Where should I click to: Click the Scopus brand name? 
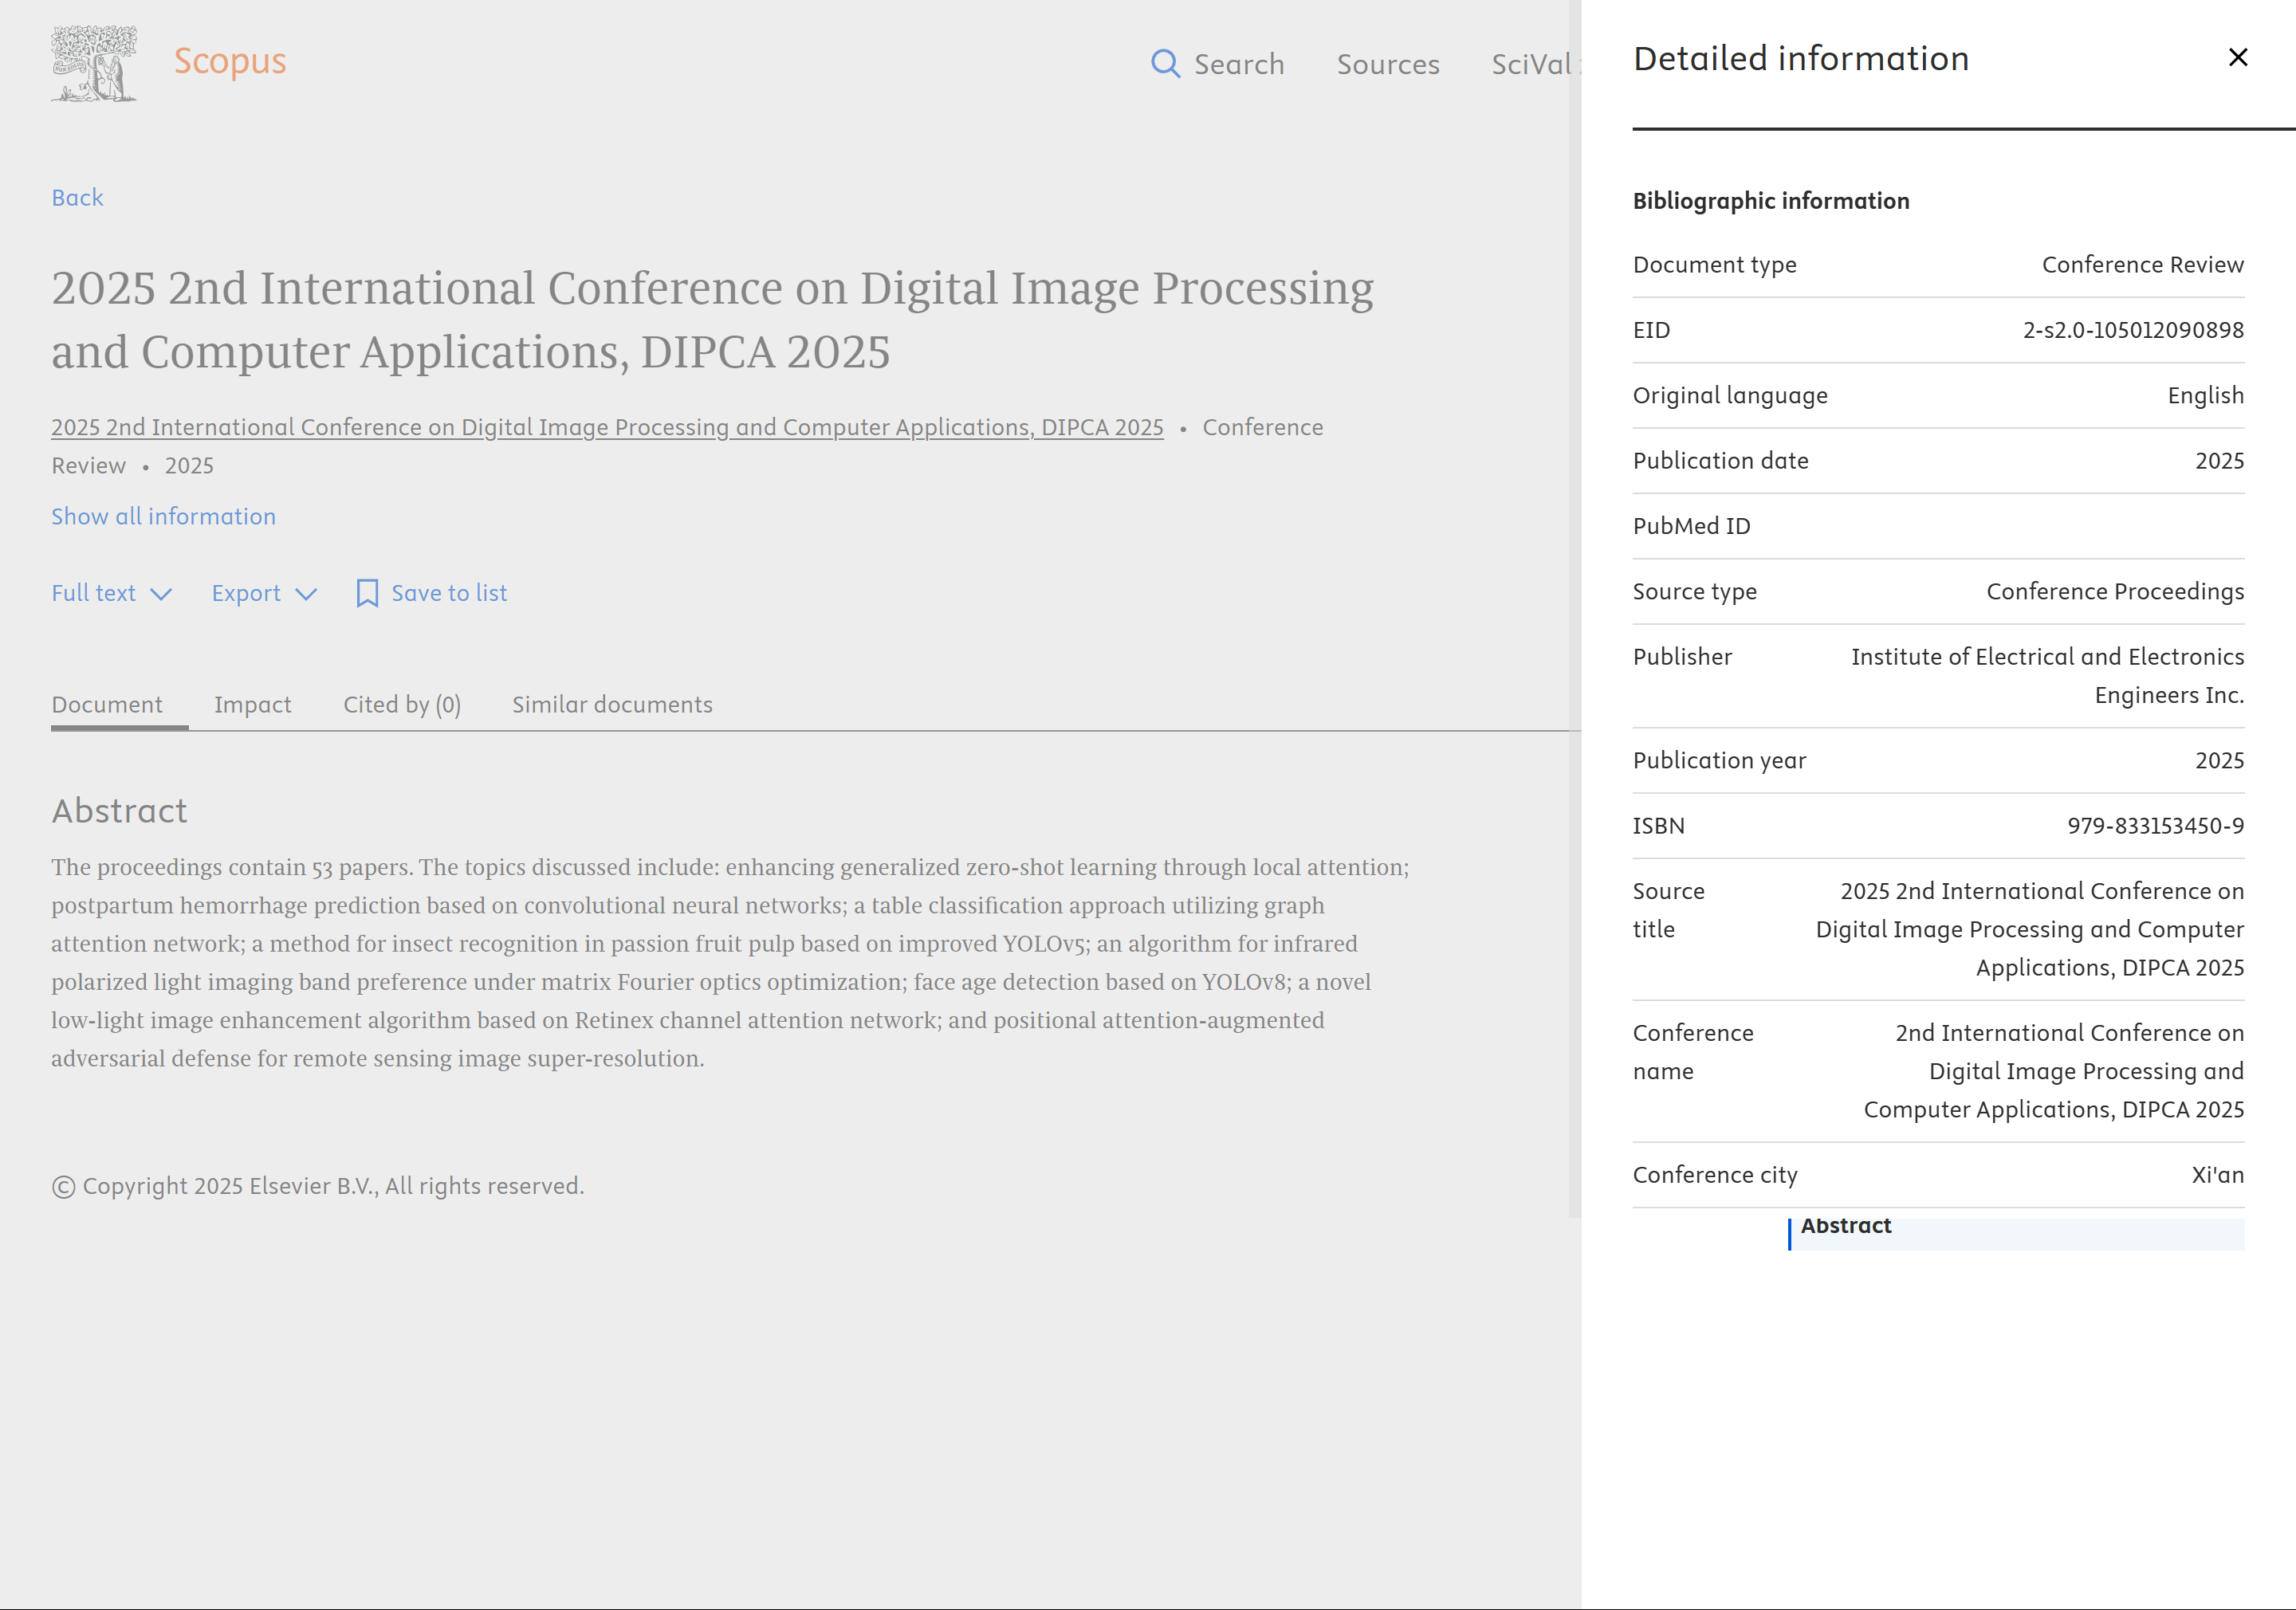click(230, 61)
